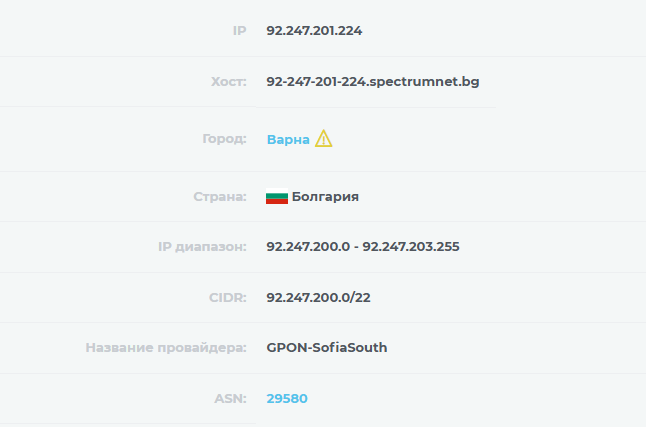Viewport: 646px width, 427px height.
Task: Click the ASN: label
Action: pos(230,399)
